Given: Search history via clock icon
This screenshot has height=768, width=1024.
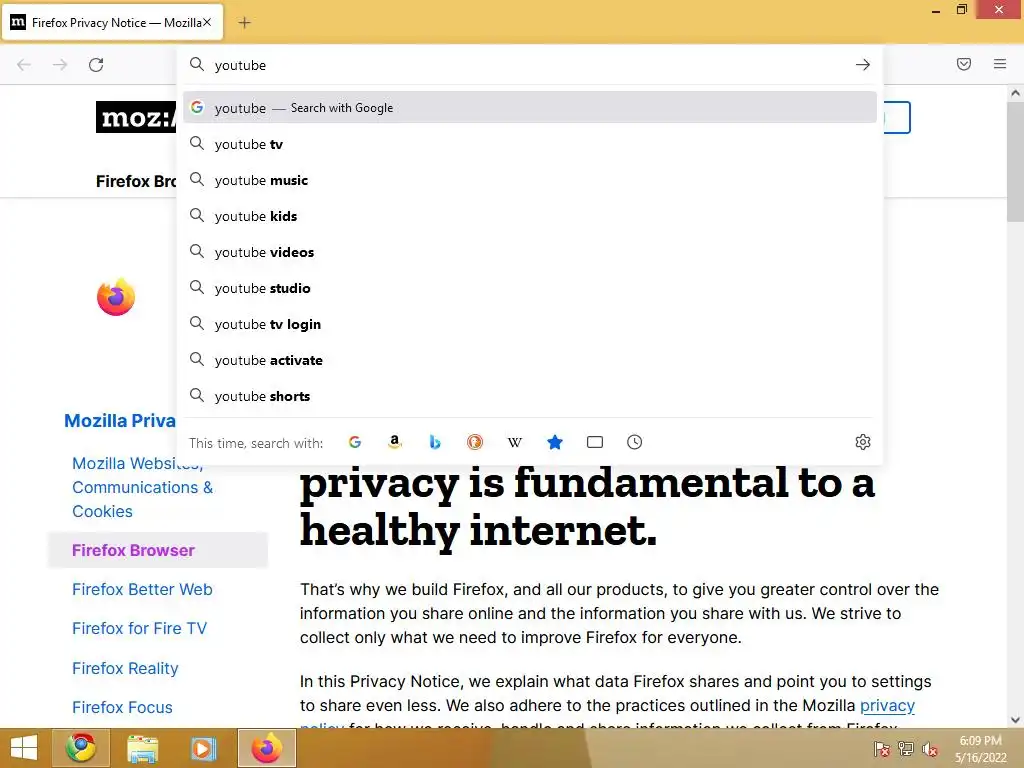Looking at the screenshot, I should (635, 442).
